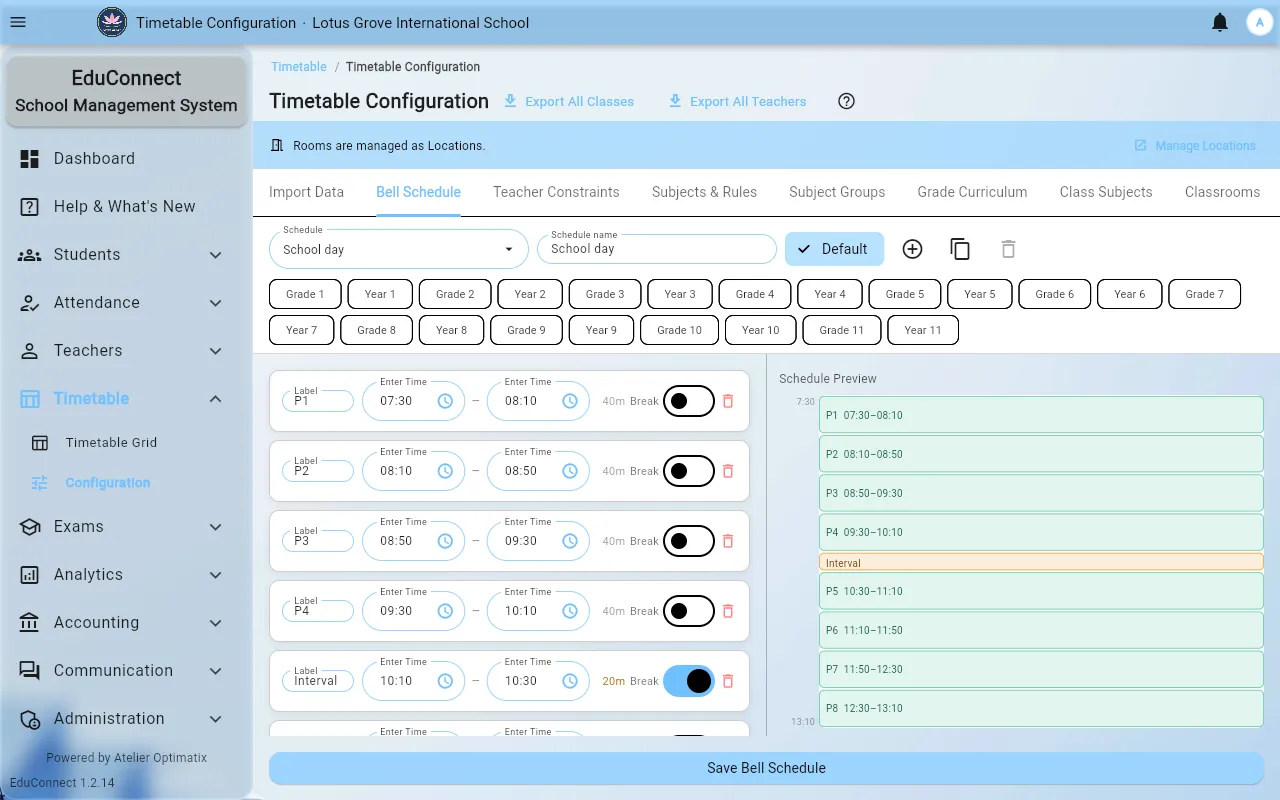Toggle Break switch for P1
Viewport: 1280px width, 800px height.
click(689, 401)
